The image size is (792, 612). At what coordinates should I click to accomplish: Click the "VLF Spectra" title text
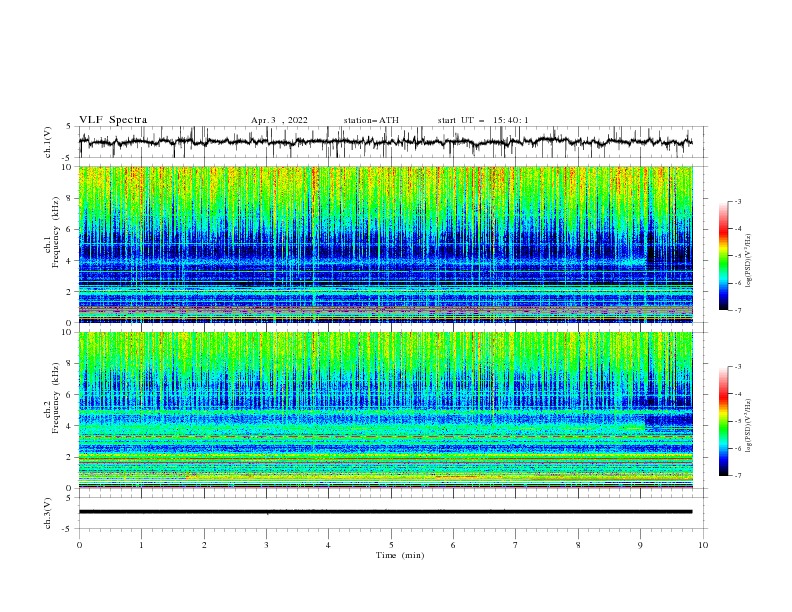coord(113,120)
